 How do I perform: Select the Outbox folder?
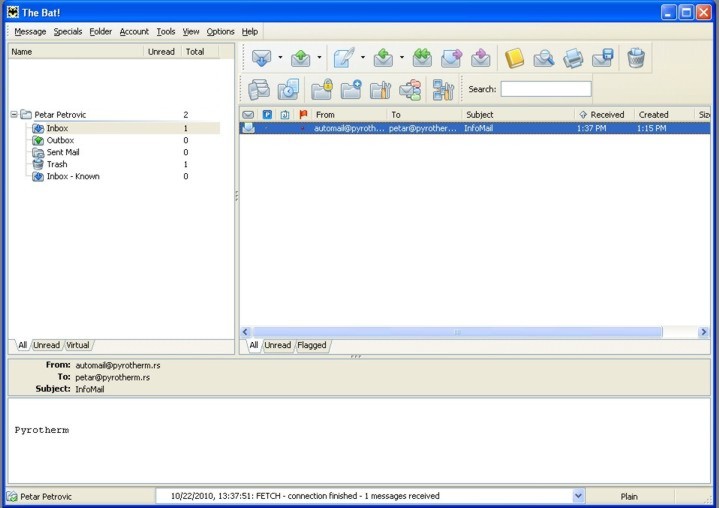(x=61, y=140)
